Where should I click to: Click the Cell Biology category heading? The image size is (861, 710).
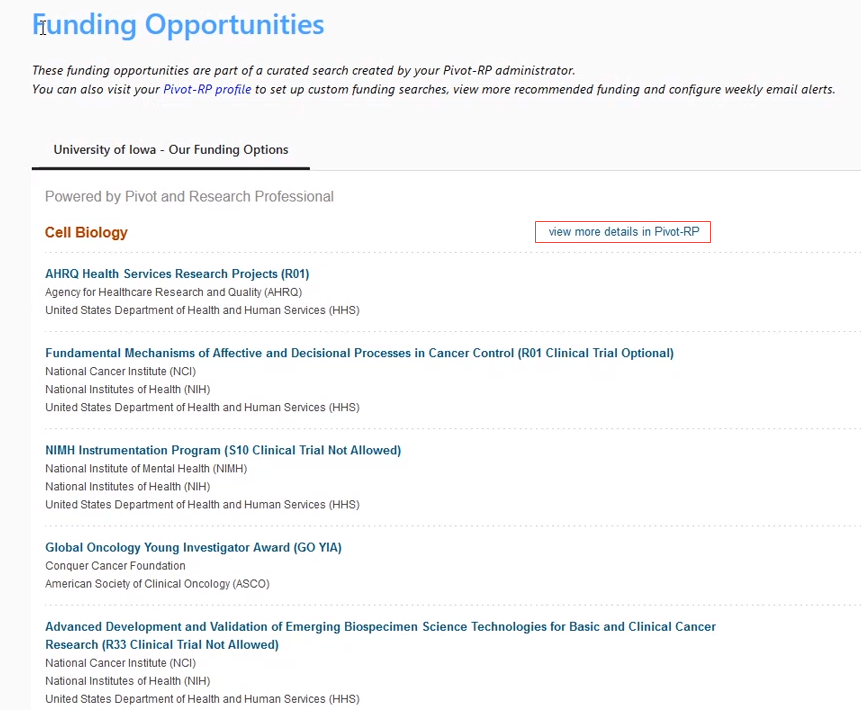point(86,233)
